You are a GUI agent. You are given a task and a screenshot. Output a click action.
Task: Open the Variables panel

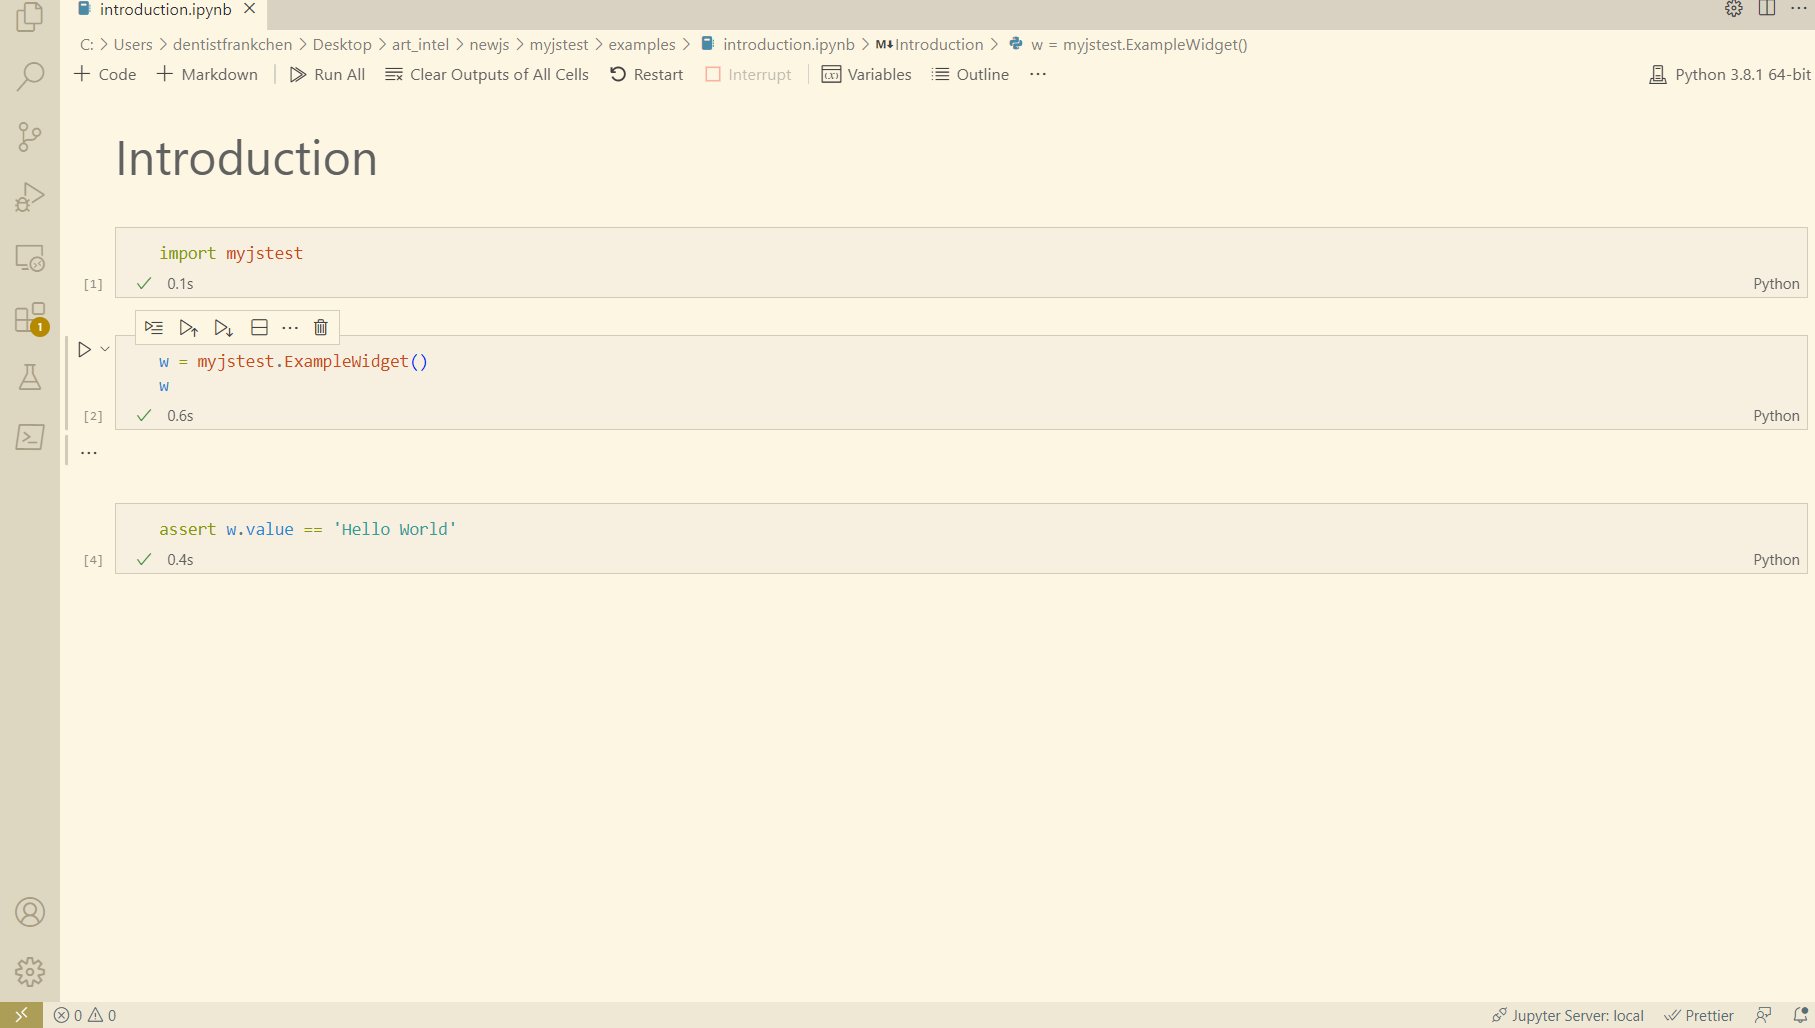point(866,74)
